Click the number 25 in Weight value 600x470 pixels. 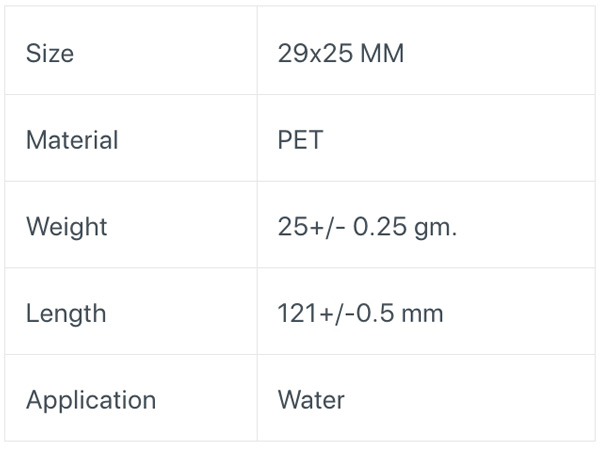[292, 227]
